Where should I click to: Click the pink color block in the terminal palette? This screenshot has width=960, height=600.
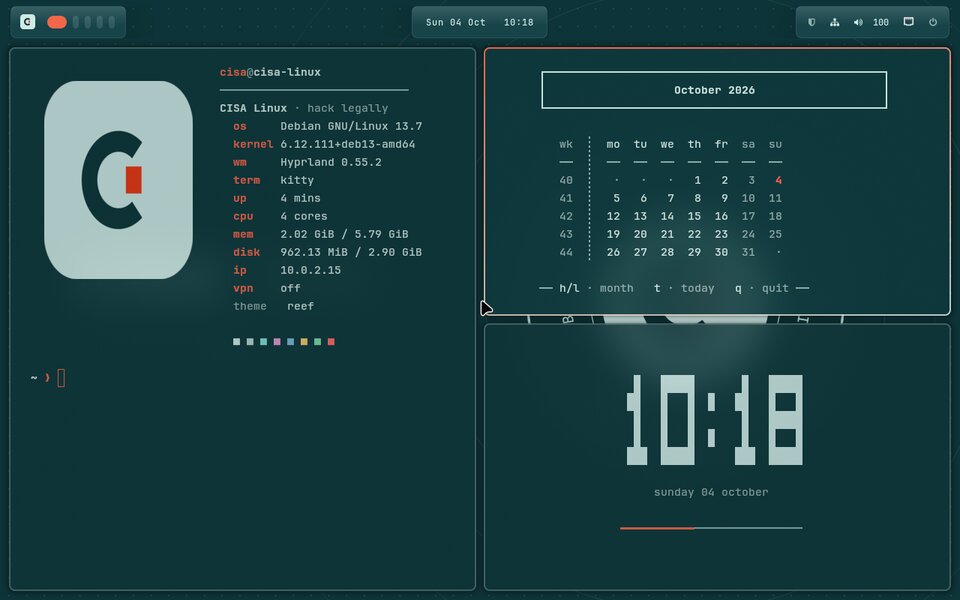pyautogui.click(x=277, y=342)
